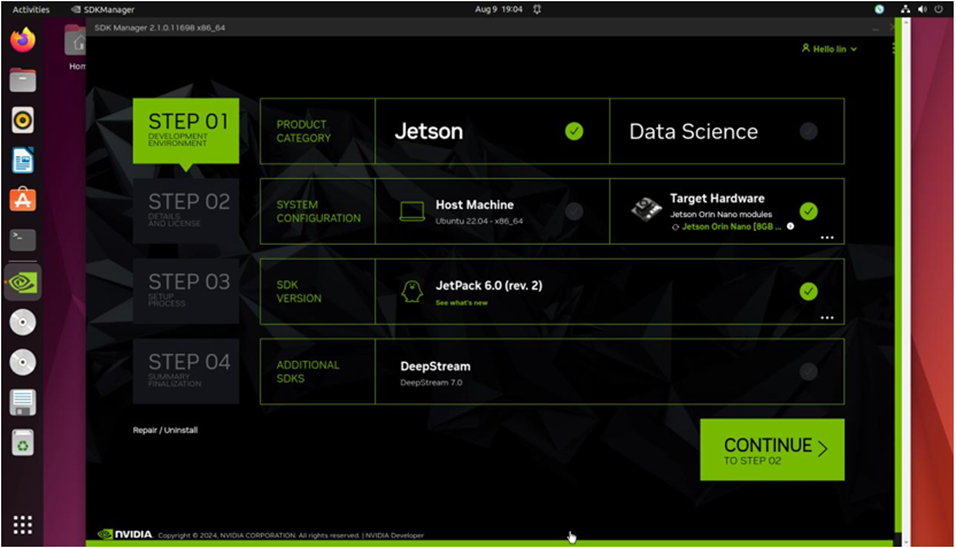Click the teal tray indicator icon
The image size is (956, 548).
tap(879, 9)
